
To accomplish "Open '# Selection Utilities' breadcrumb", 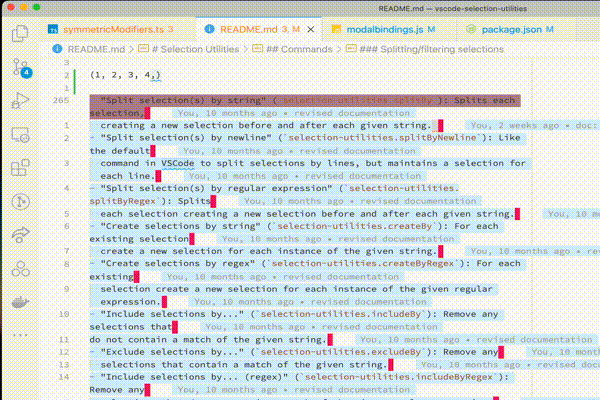I will [195, 49].
